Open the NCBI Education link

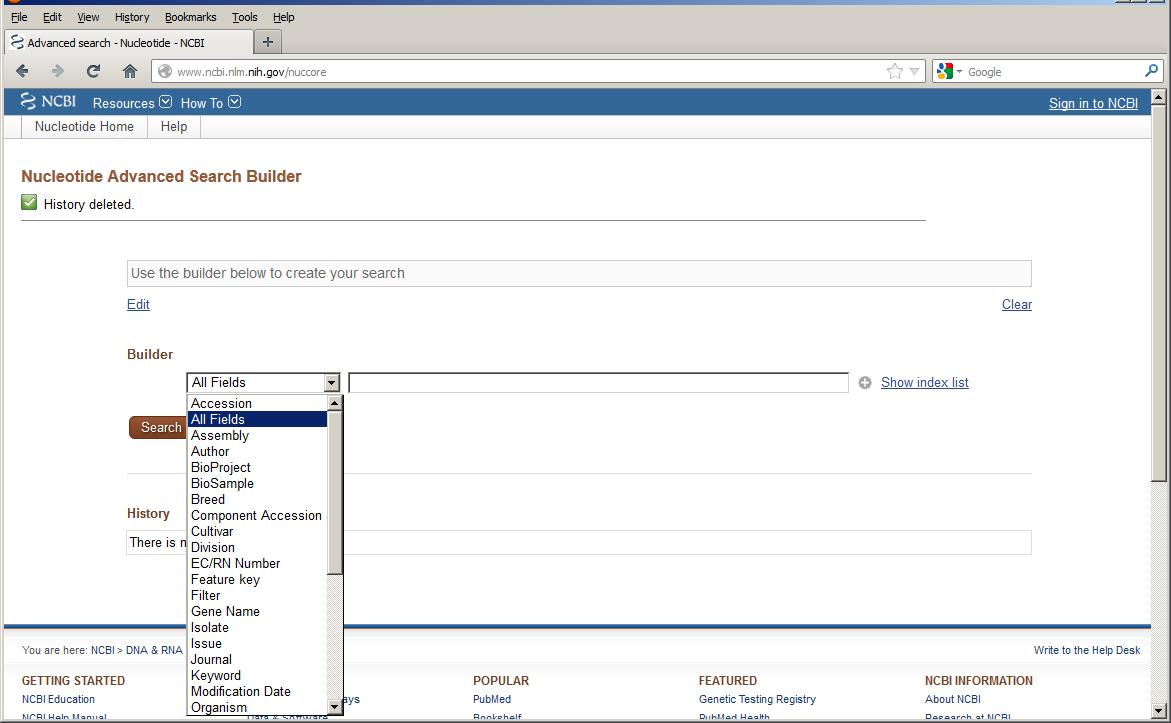click(58, 699)
